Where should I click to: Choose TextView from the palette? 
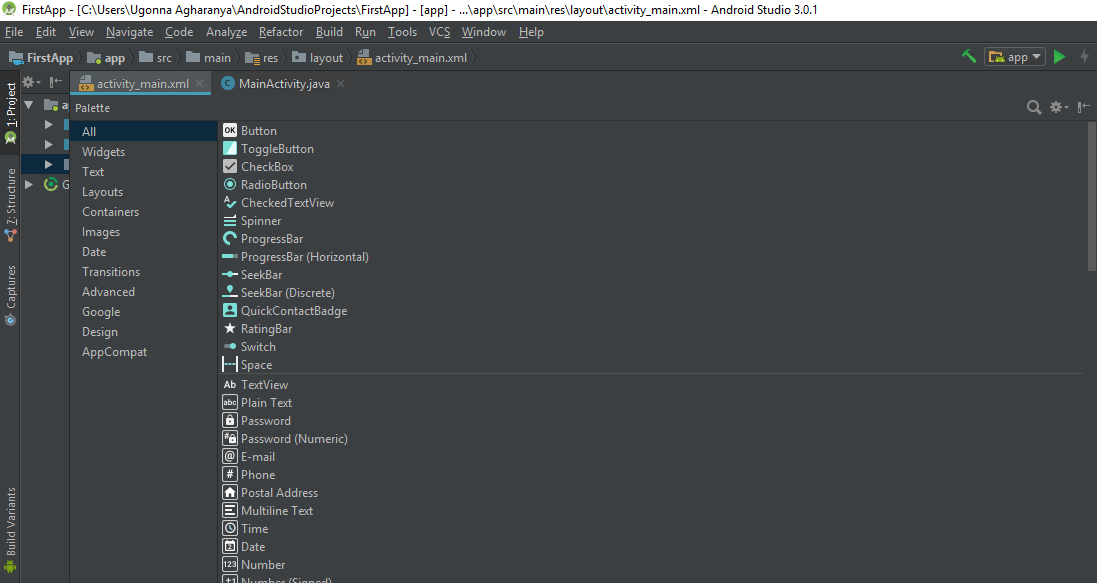coord(255,385)
